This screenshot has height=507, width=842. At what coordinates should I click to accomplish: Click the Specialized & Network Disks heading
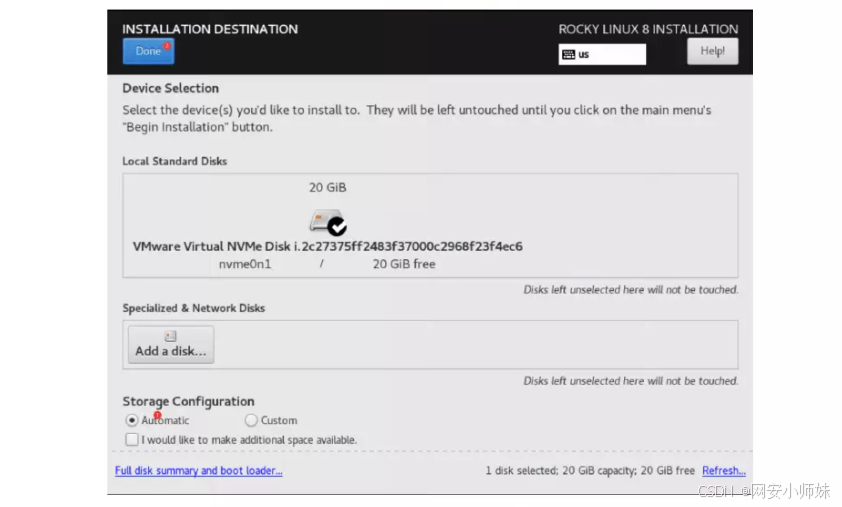tap(193, 308)
